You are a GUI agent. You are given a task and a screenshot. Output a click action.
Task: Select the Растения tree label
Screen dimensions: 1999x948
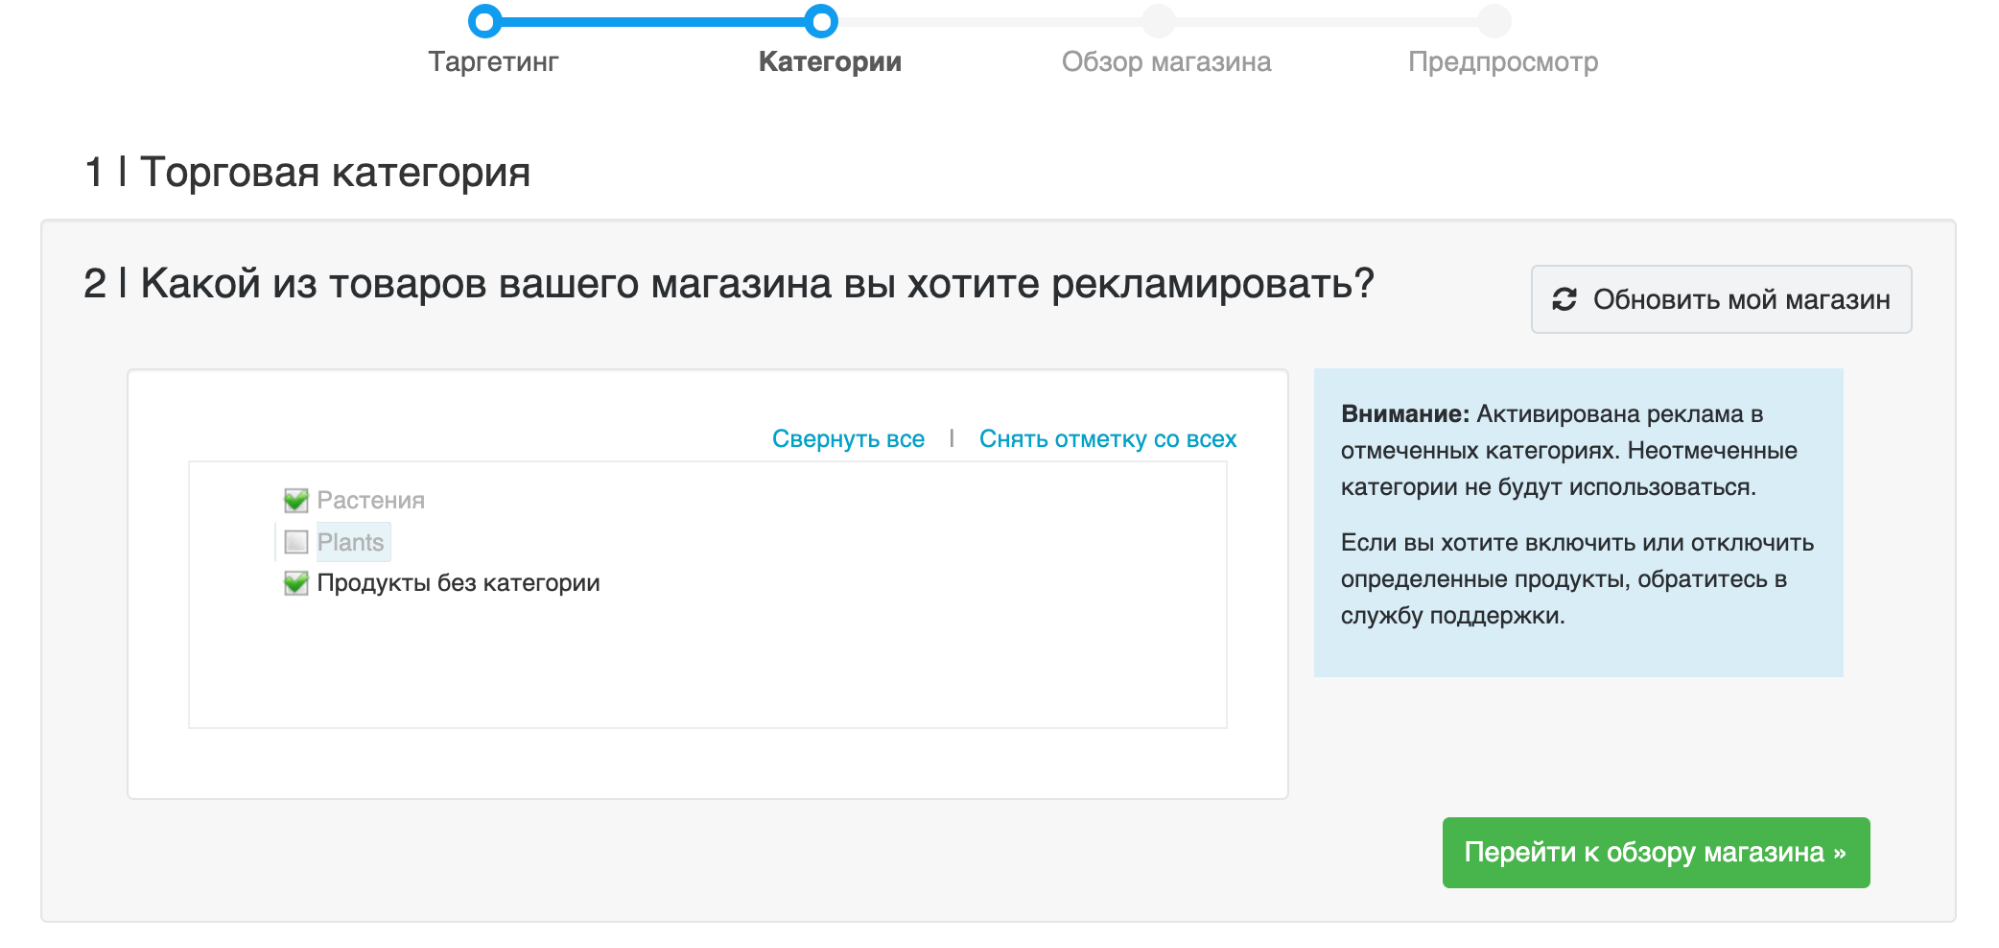(371, 500)
